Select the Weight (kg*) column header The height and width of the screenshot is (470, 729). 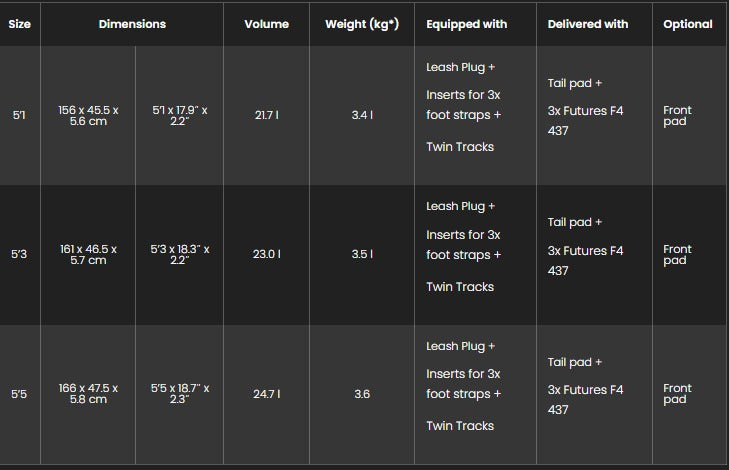pos(362,24)
